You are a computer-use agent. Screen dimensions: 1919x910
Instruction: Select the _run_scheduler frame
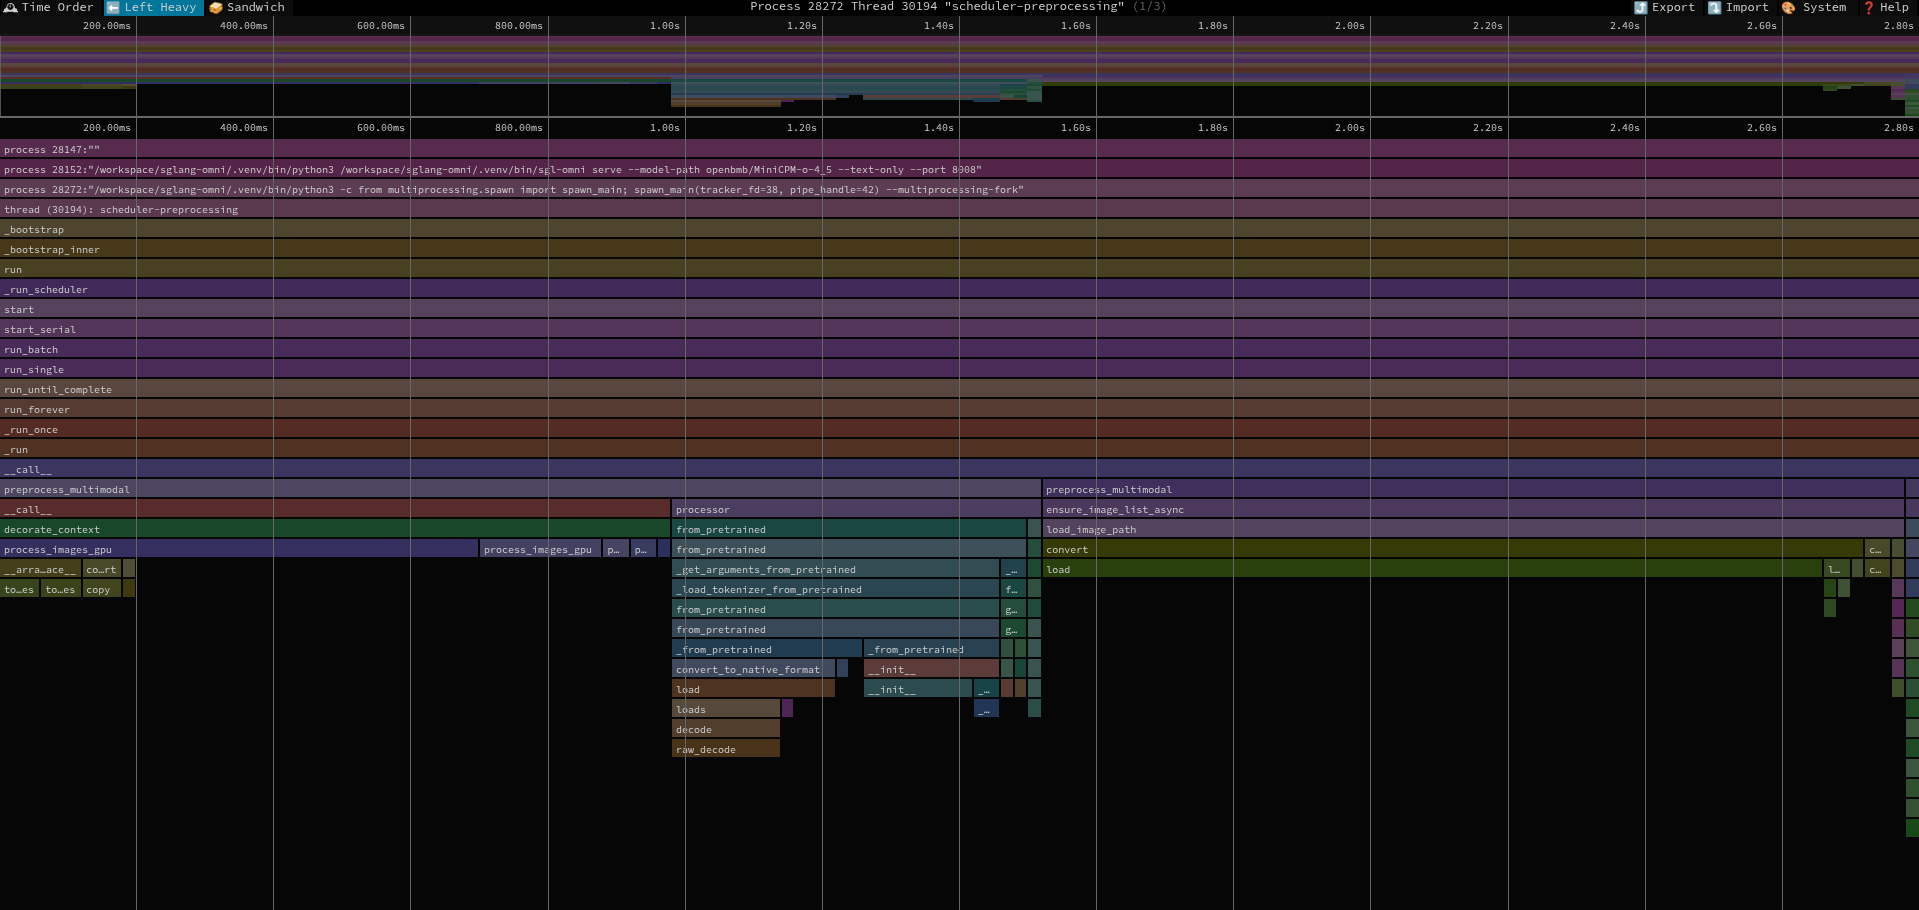[x=959, y=289]
